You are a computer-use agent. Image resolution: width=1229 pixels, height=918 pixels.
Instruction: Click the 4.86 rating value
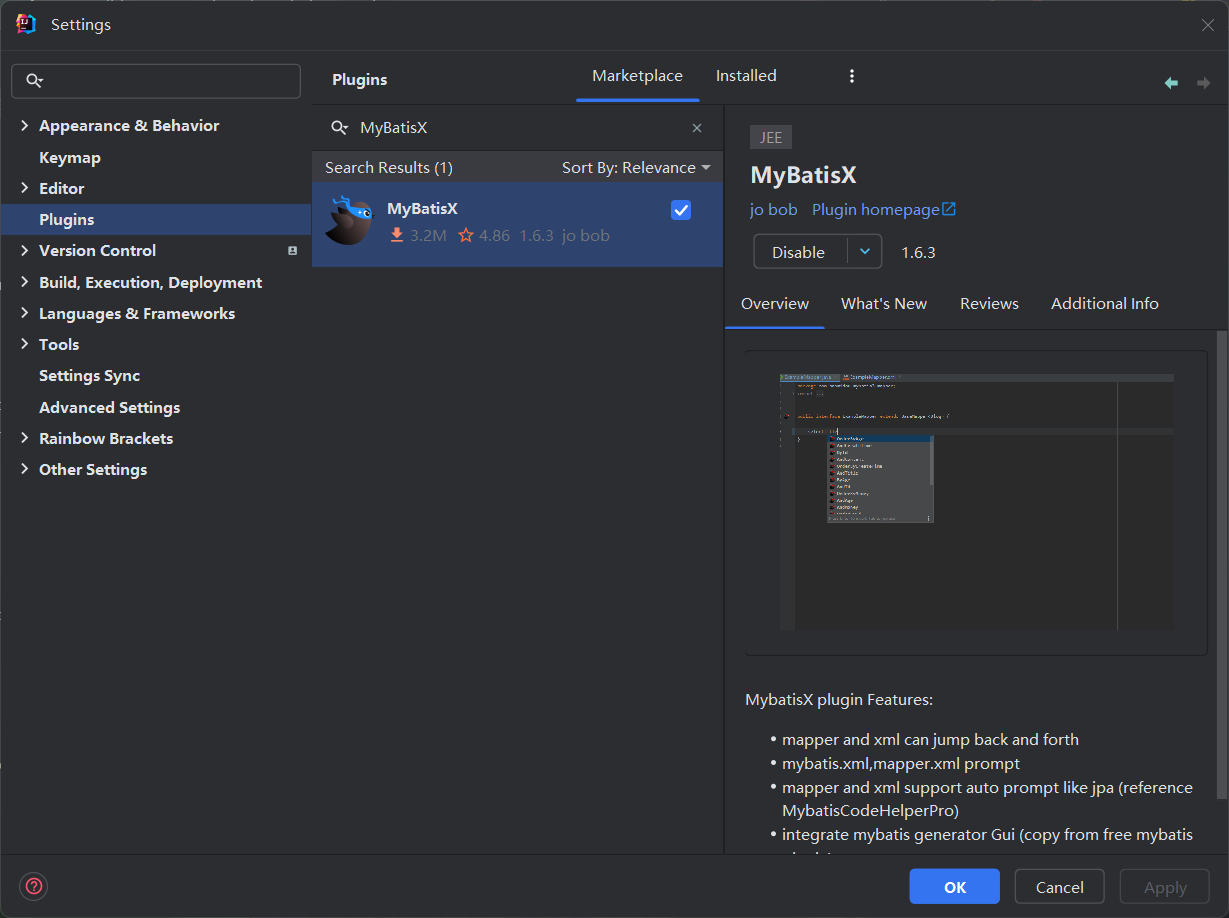(x=494, y=236)
